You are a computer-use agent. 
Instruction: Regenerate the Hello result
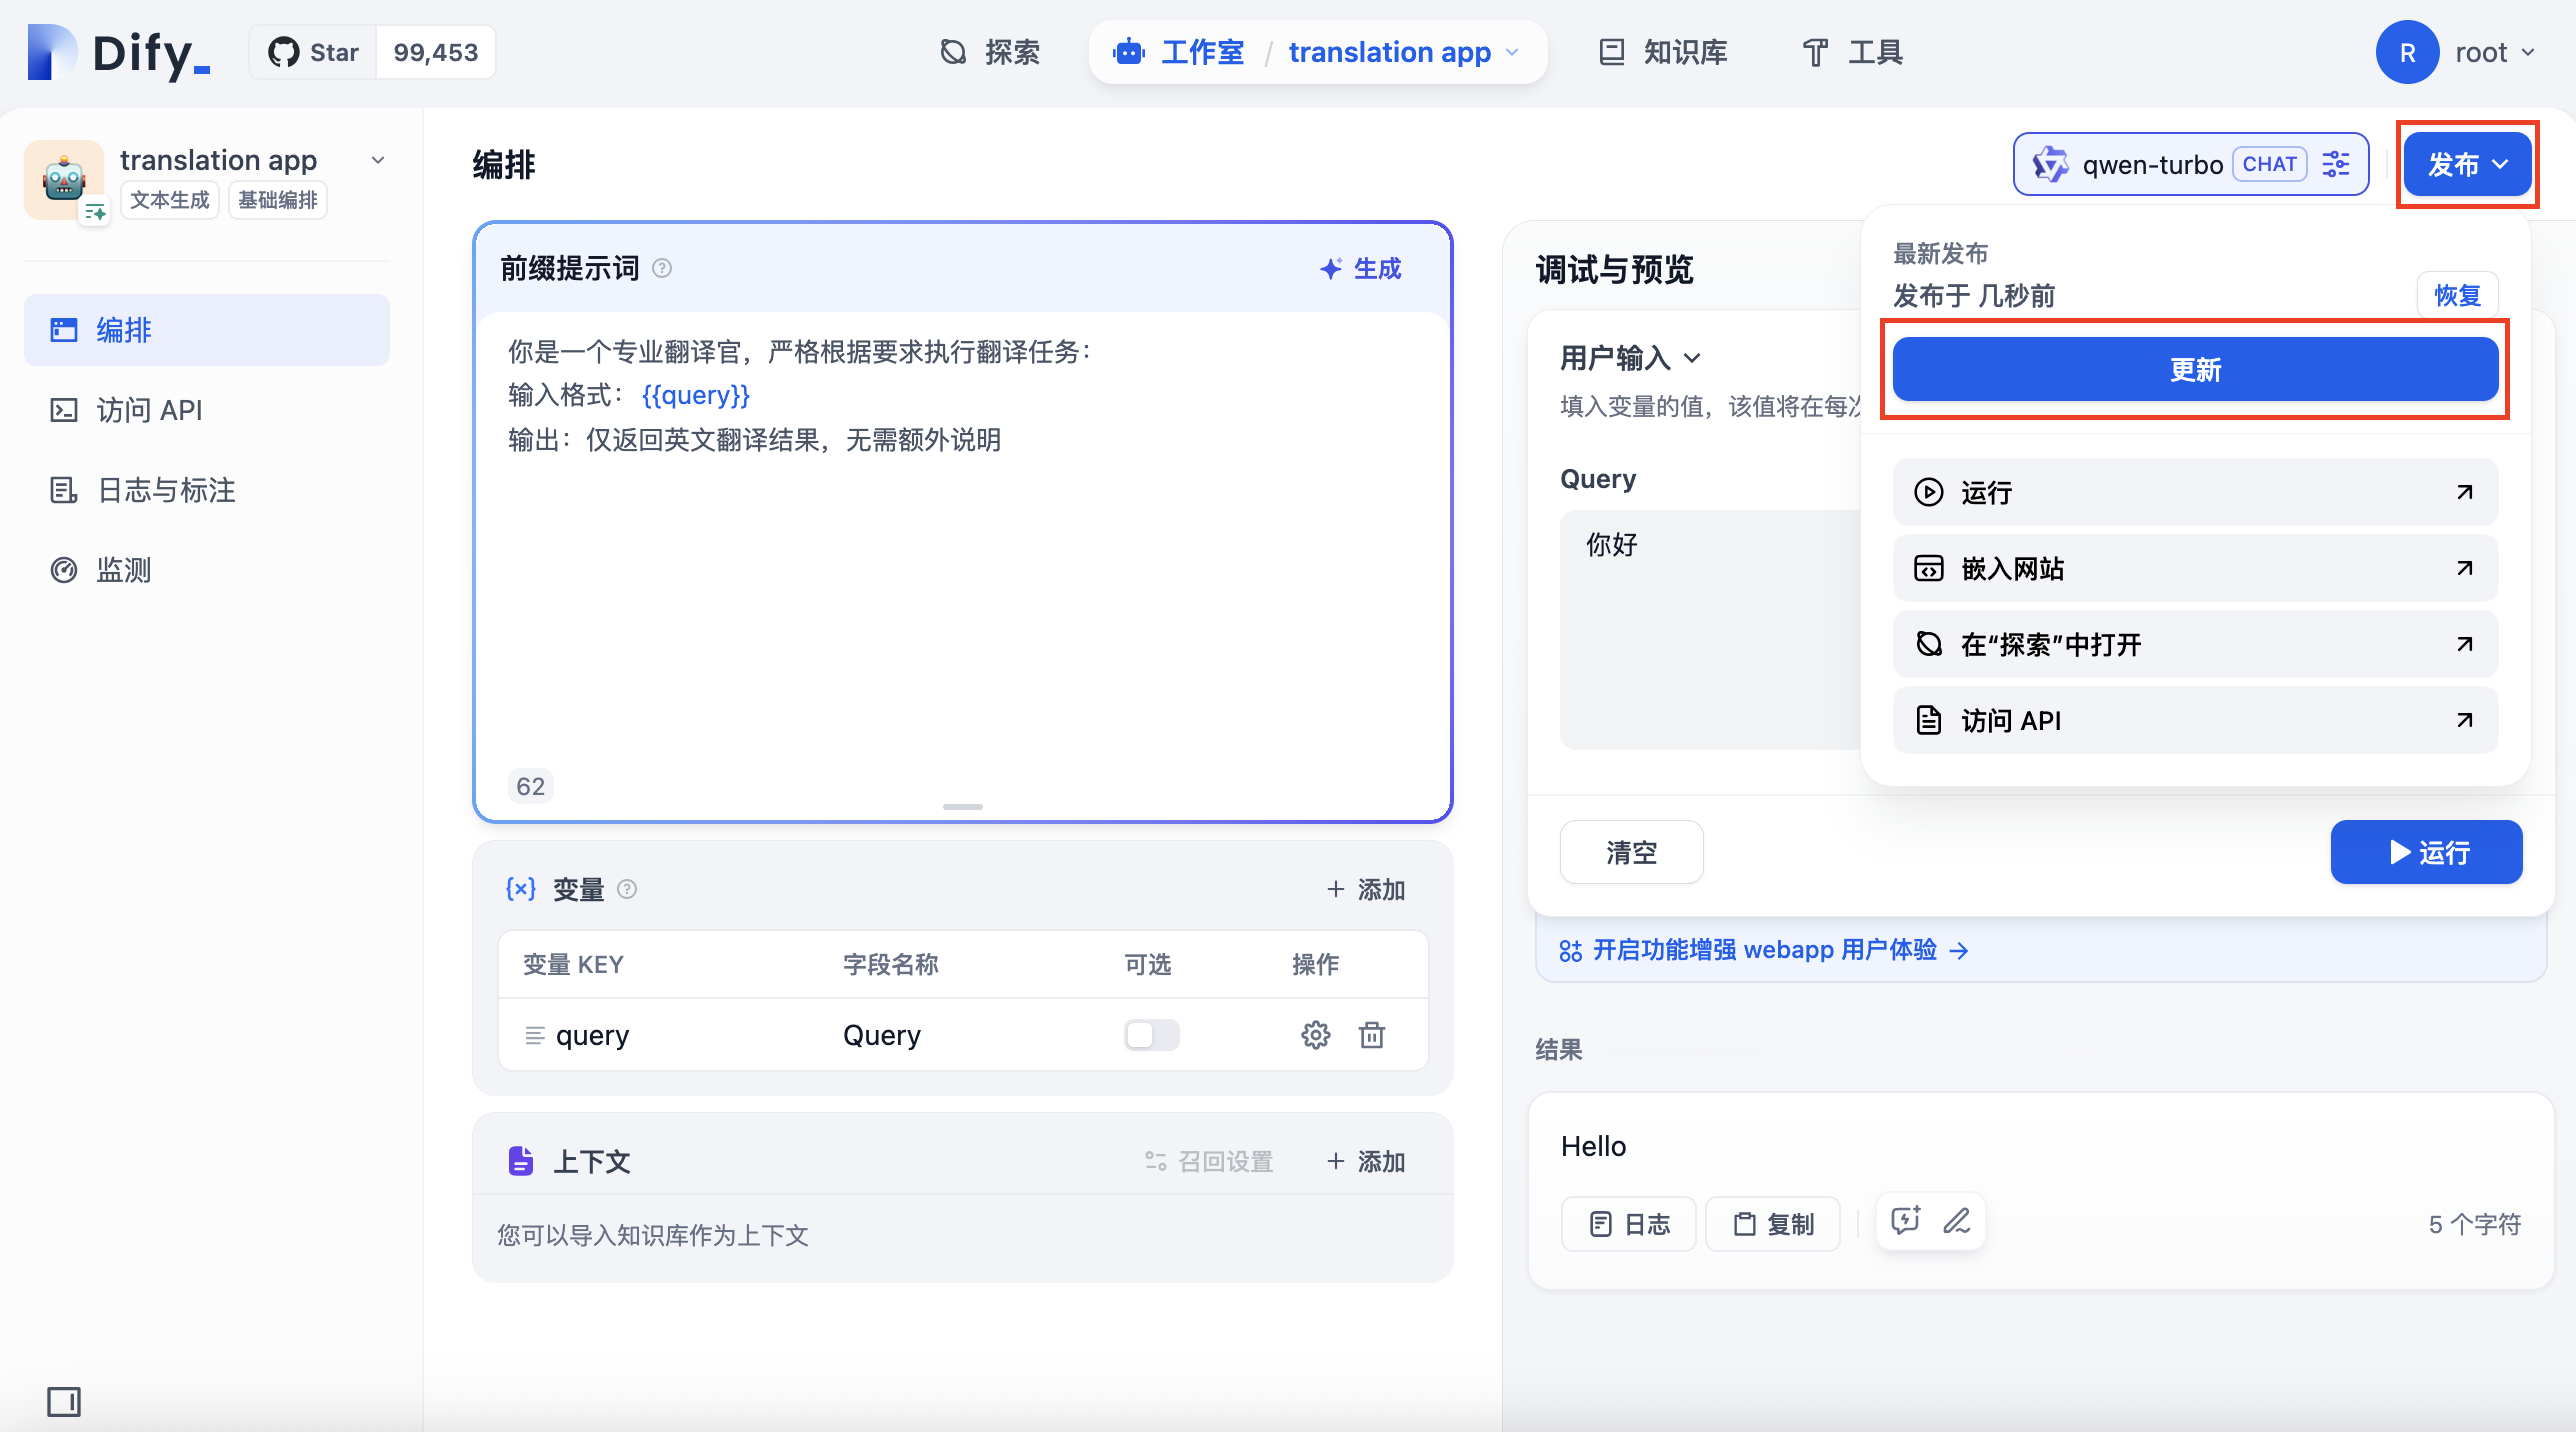[x=1904, y=1221]
